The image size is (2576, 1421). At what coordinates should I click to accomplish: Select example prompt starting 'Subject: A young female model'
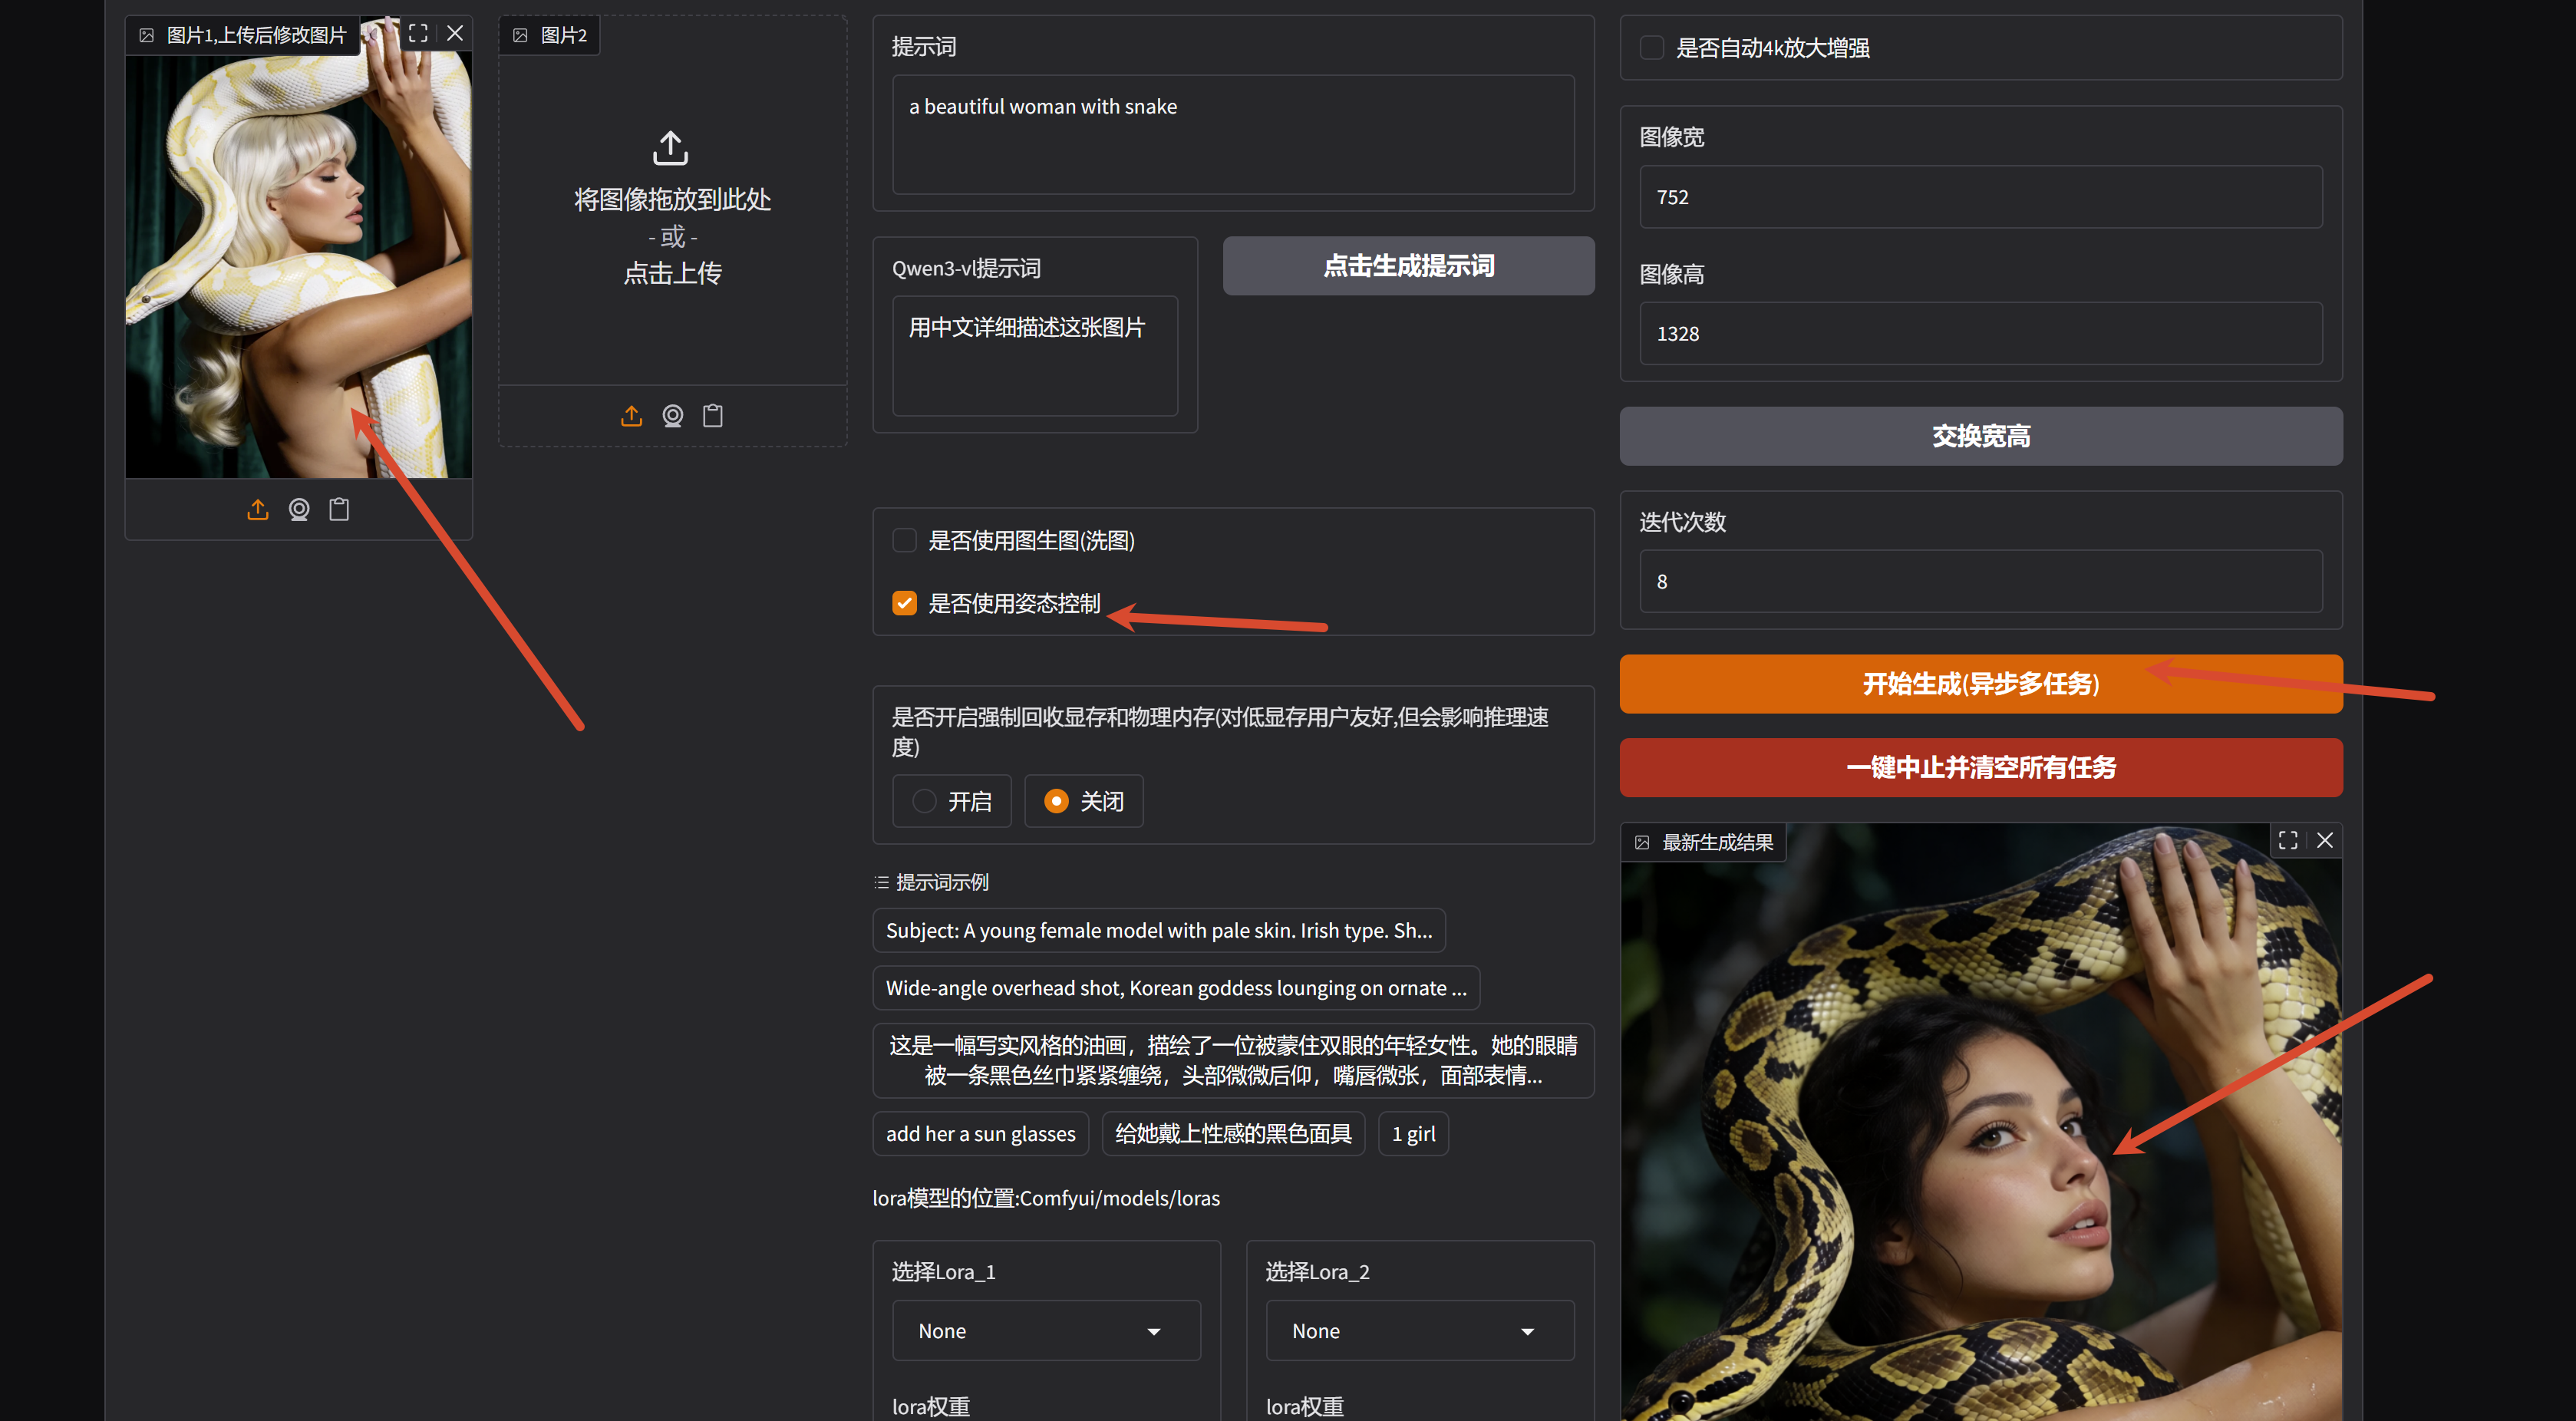(1159, 931)
